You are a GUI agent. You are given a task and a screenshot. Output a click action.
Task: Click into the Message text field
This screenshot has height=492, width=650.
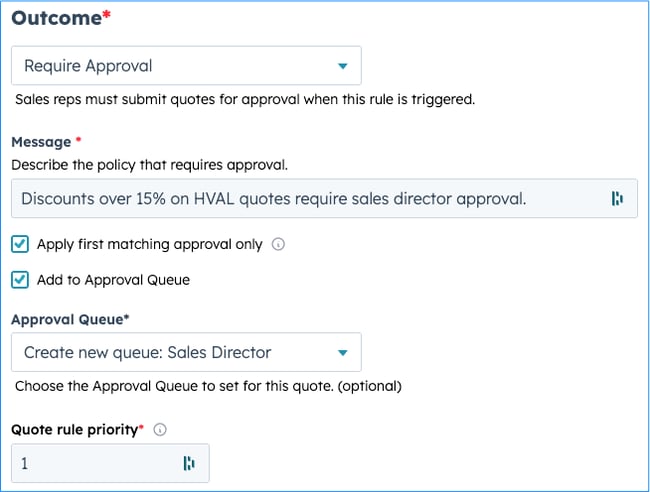(x=300, y=199)
